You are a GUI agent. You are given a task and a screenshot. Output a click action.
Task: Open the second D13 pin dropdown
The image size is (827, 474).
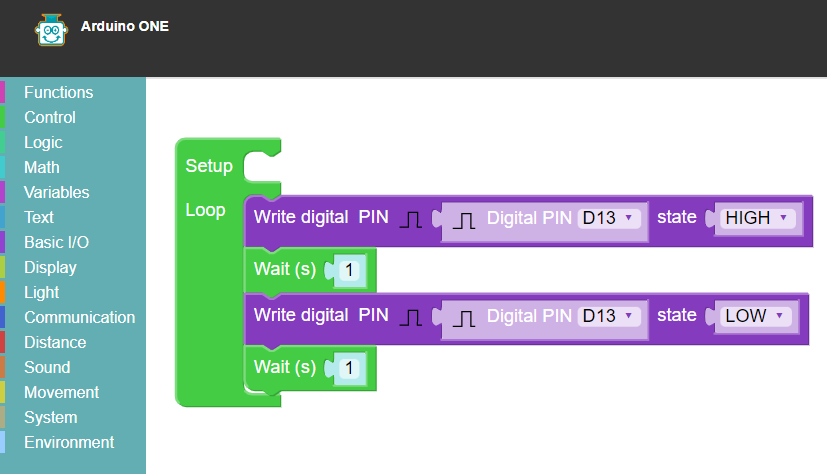tap(608, 316)
